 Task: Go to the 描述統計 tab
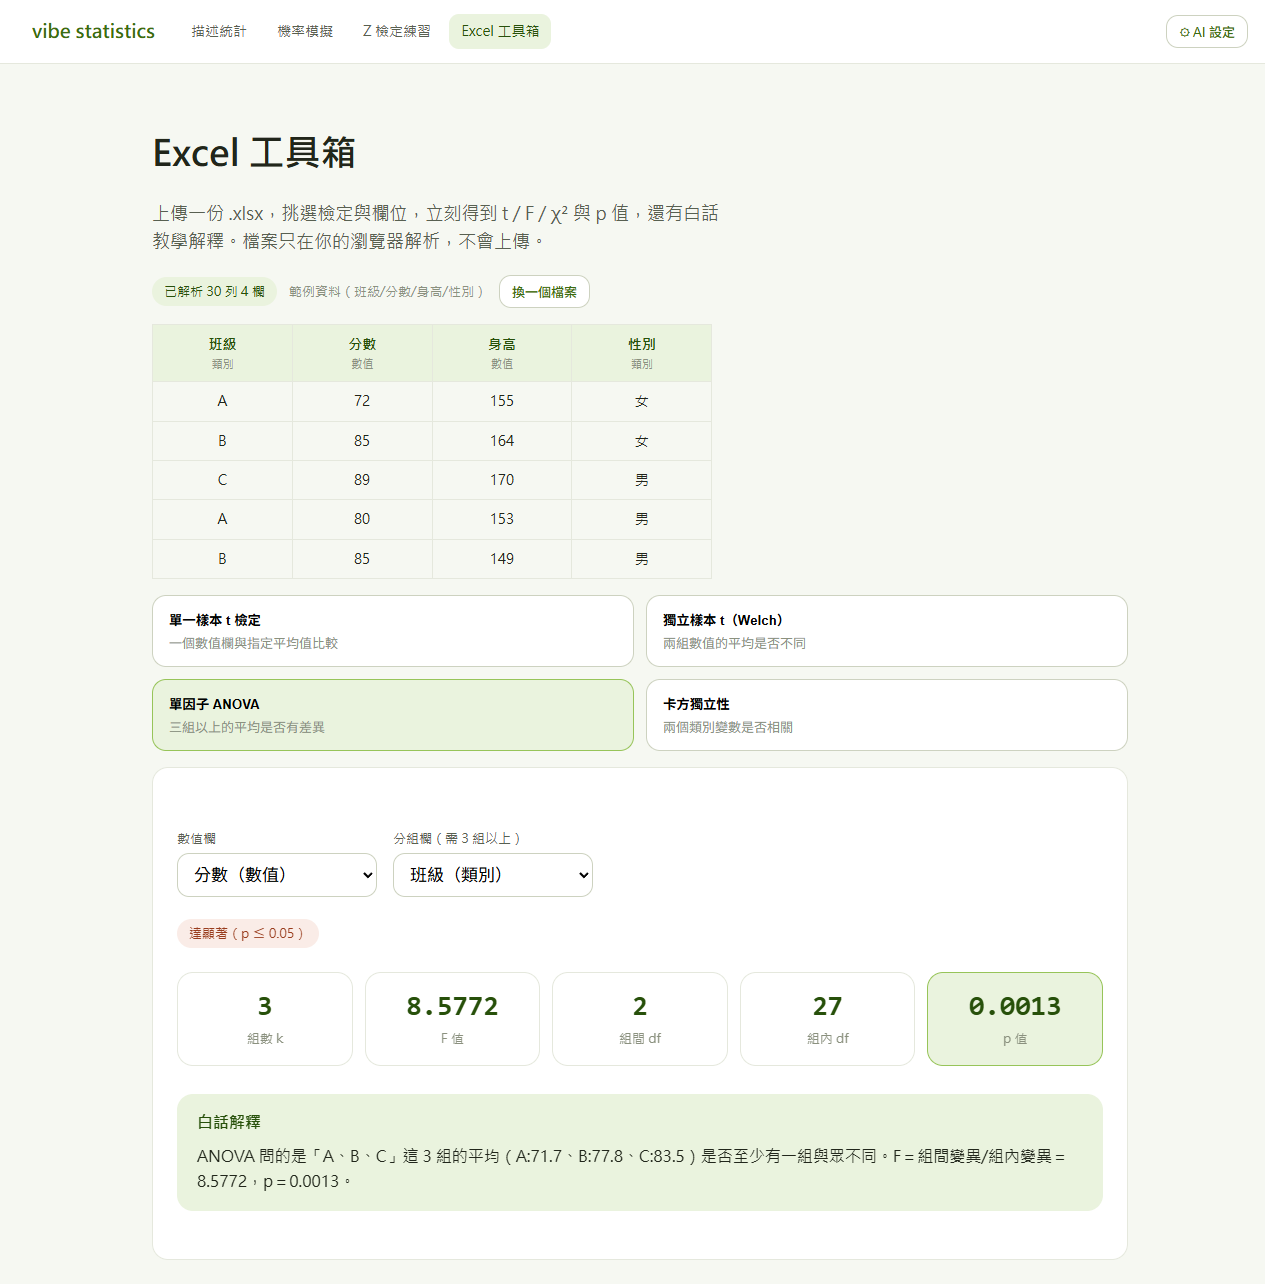tap(219, 31)
